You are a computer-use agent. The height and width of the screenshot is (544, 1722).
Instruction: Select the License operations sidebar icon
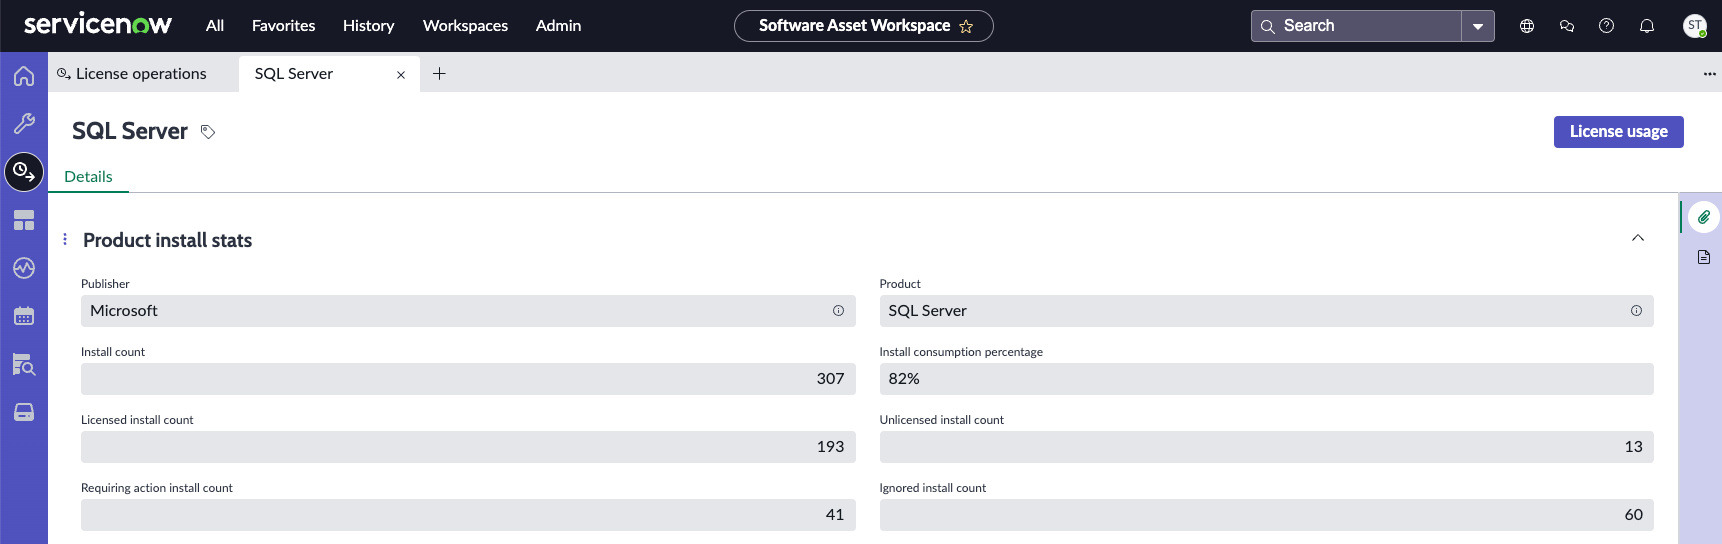pyautogui.click(x=24, y=172)
